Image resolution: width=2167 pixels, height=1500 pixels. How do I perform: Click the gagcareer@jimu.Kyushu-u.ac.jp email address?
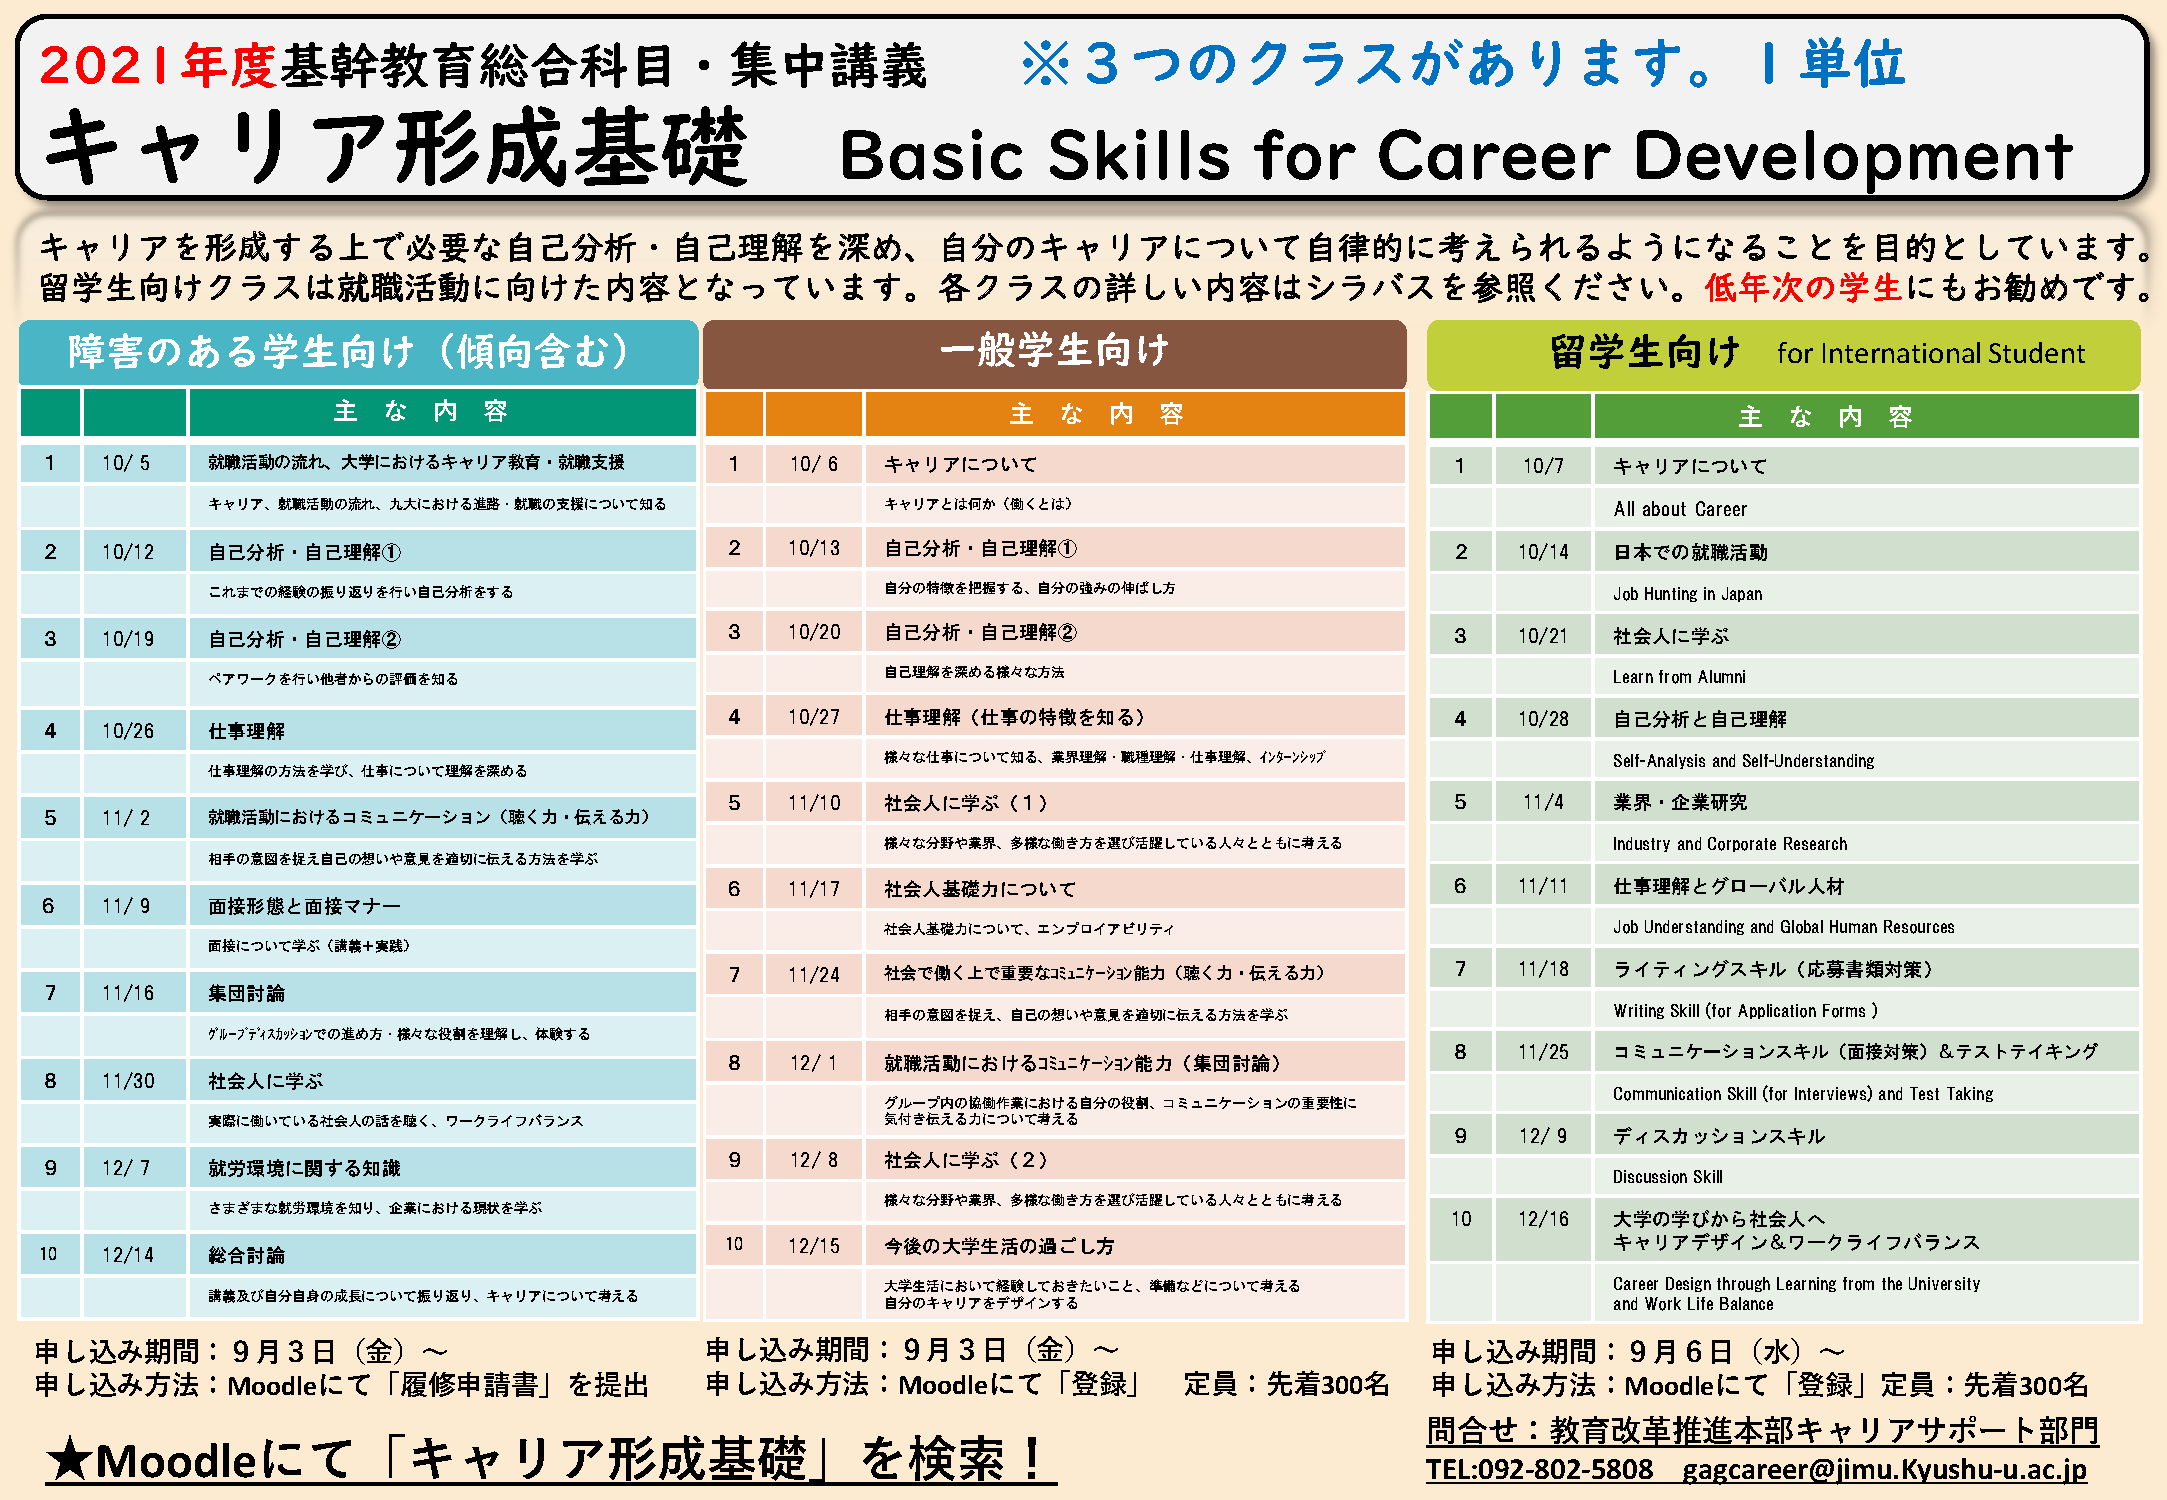click(1884, 1469)
